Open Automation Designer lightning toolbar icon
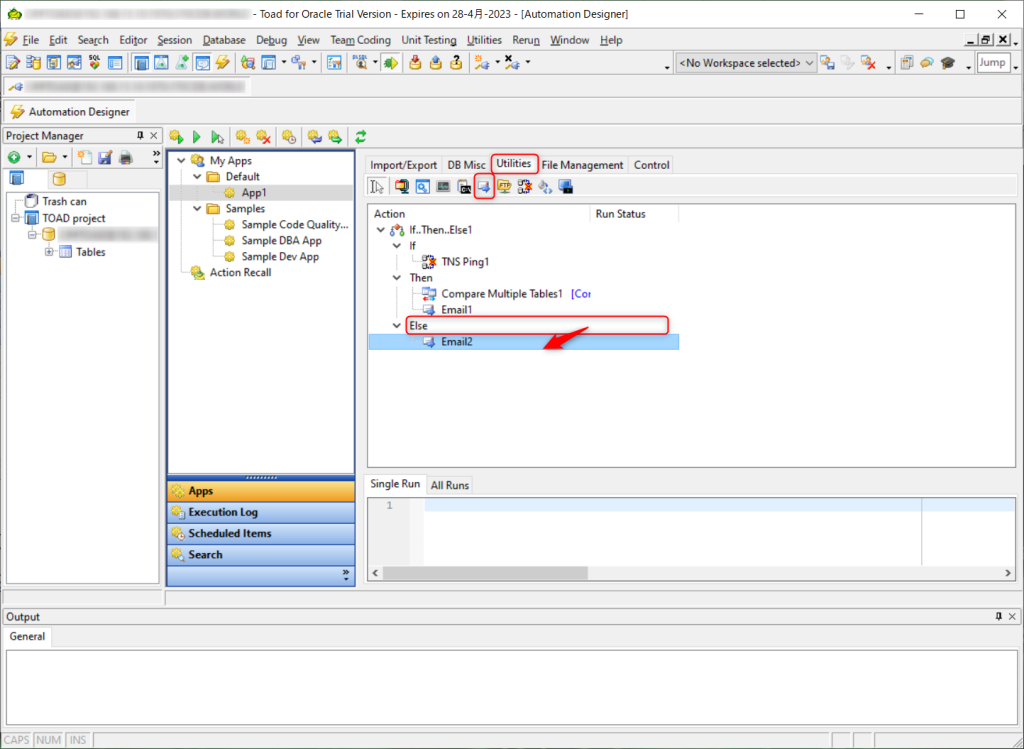 (x=223, y=63)
